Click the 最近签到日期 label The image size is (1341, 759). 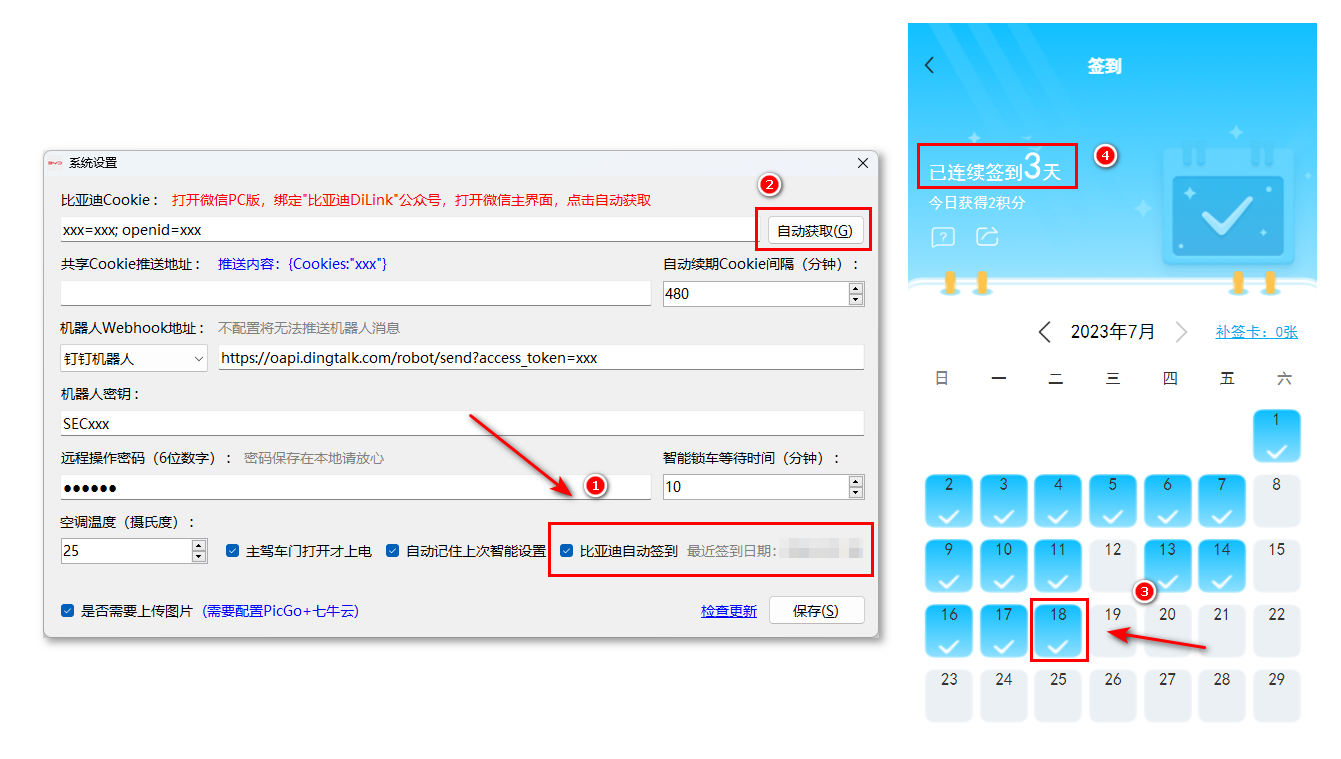(x=732, y=551)
